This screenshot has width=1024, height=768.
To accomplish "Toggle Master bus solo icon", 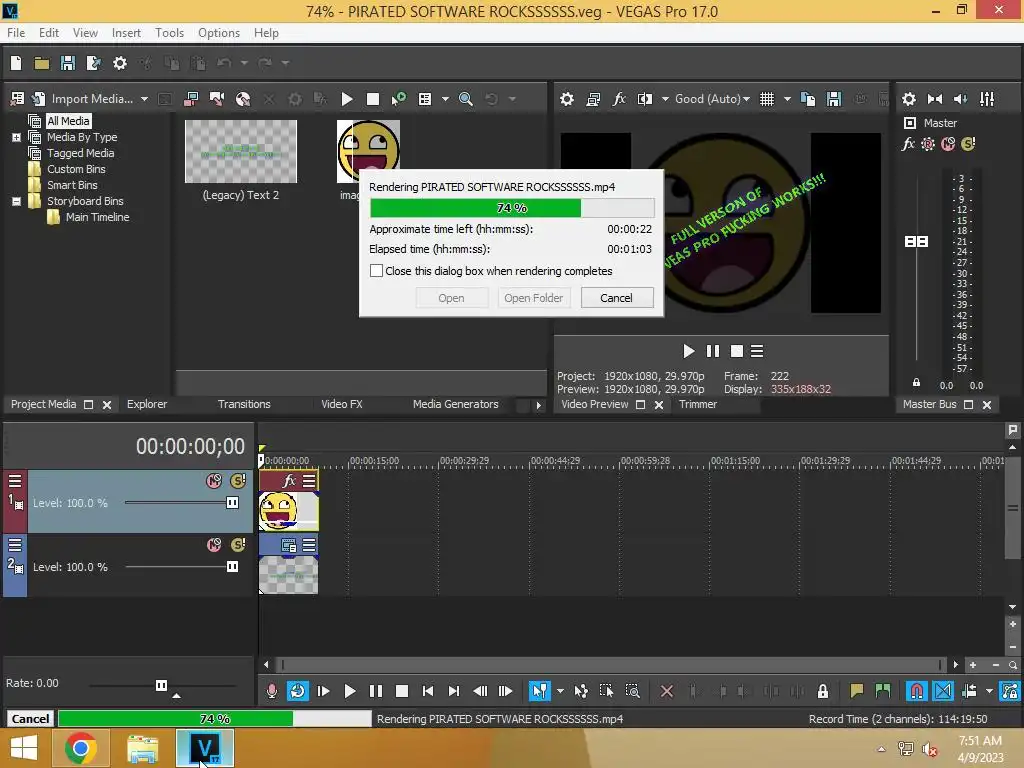I will (x=968, y=144).
